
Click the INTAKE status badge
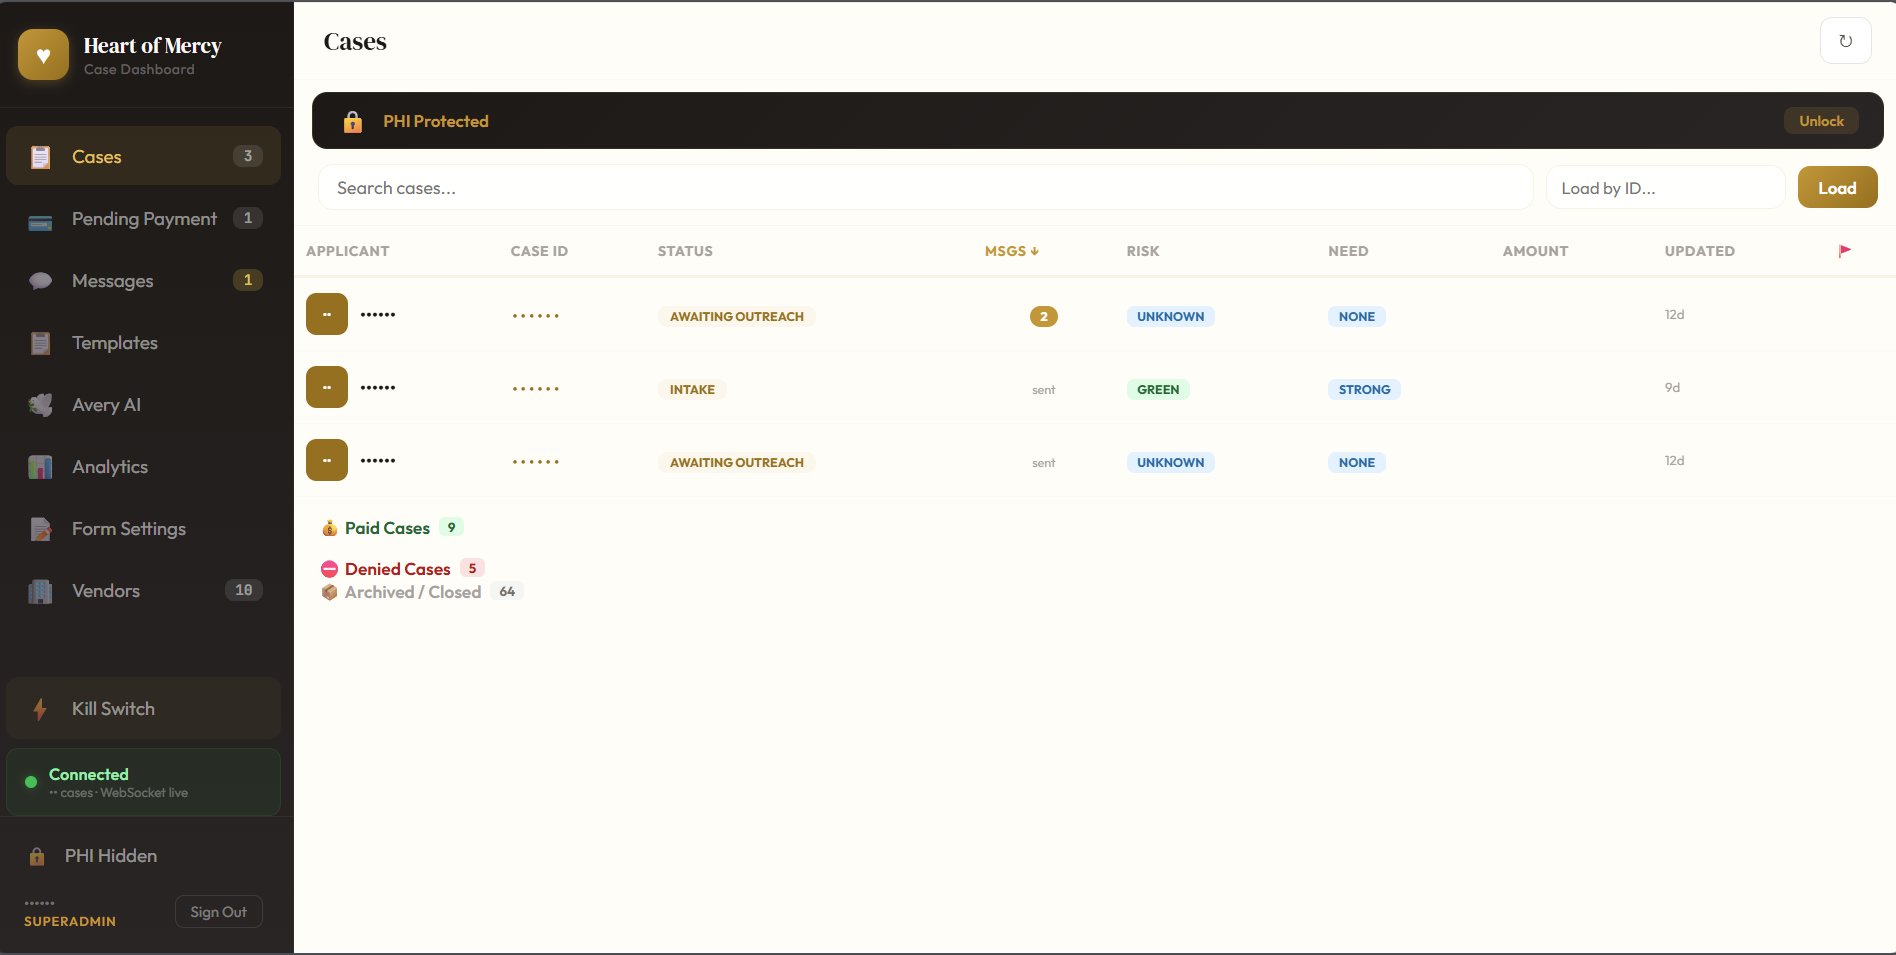pos(692,390)
